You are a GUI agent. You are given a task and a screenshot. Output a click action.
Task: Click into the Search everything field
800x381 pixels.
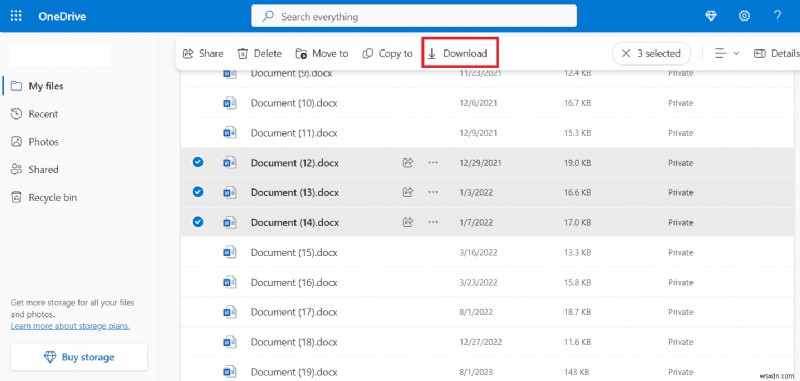[x=414, y=16]
